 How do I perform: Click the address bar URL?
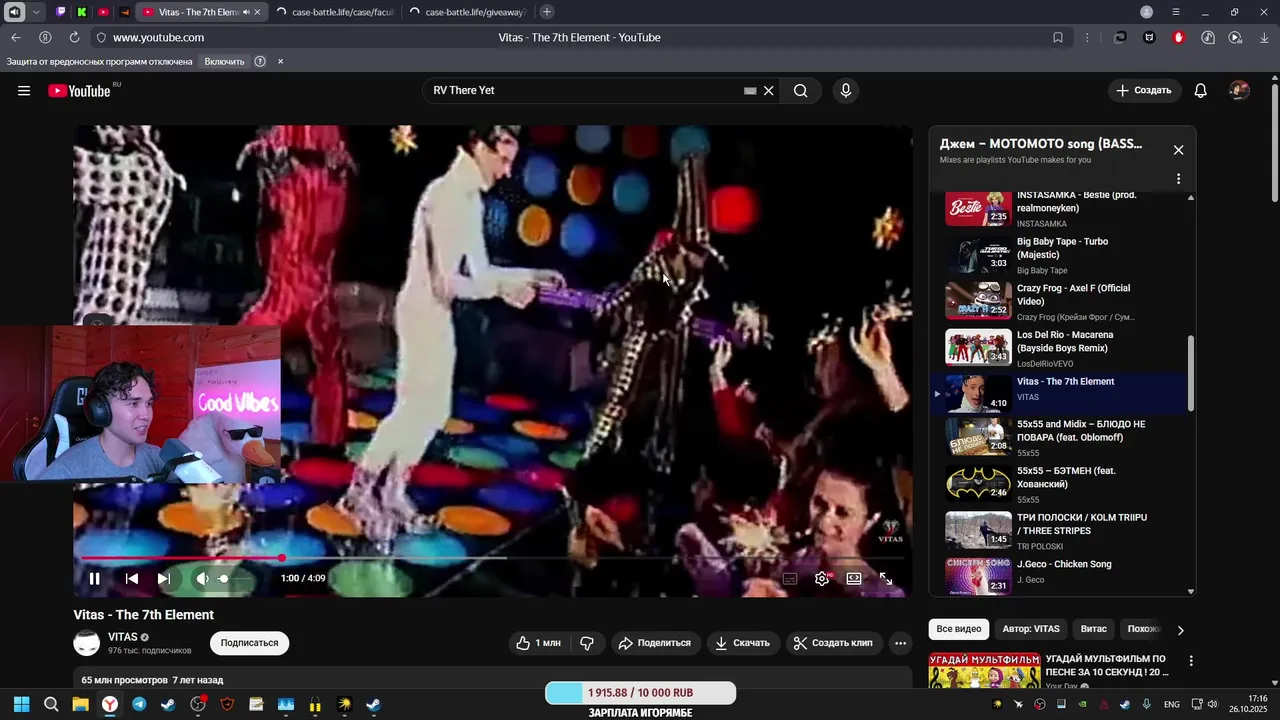click(158, 37)
